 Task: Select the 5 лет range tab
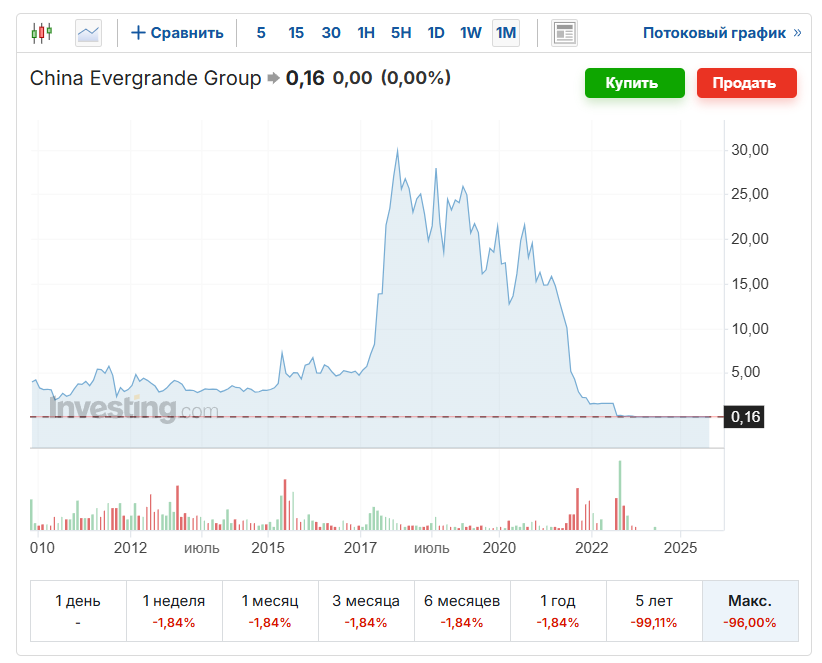click(x=654, y=611)
